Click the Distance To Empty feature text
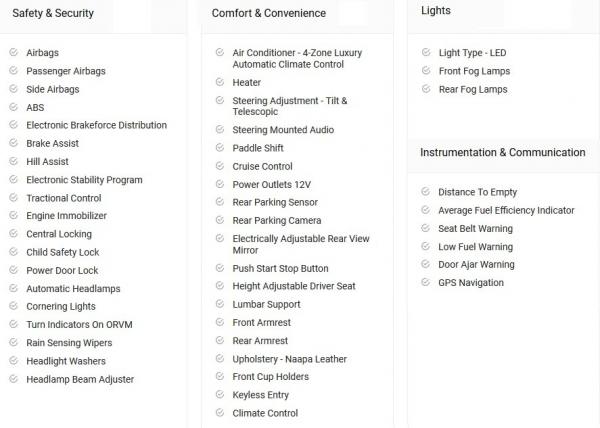The width and height of the screenshot is (600, 428). [478, 192]
